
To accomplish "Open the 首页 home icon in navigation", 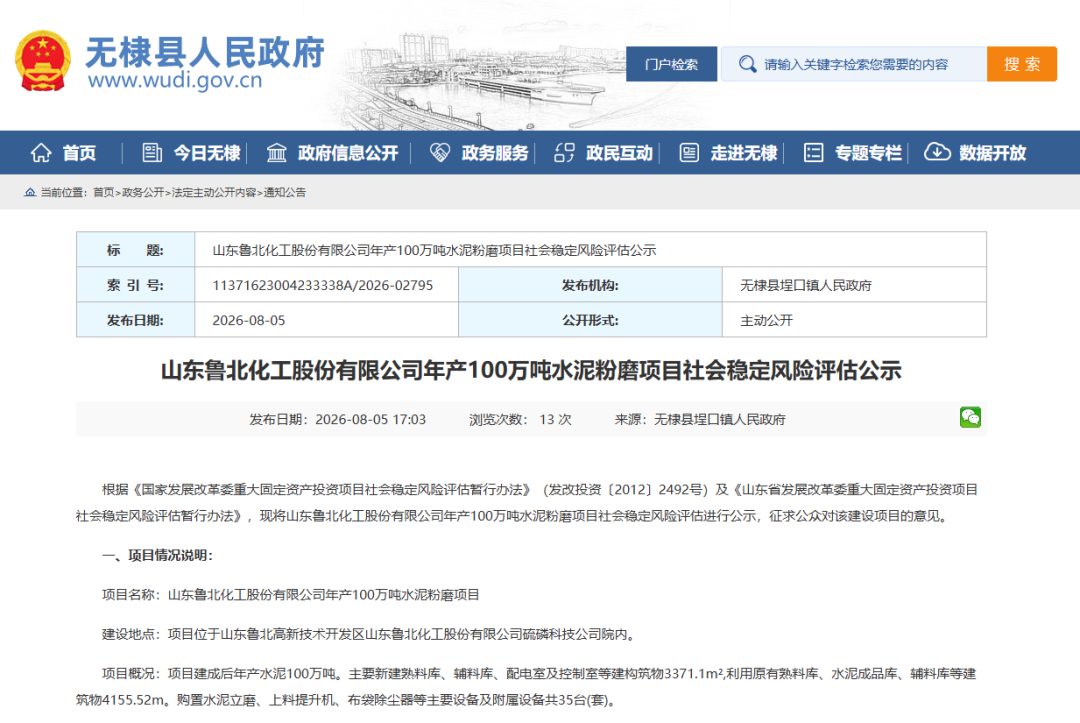I will point(41,153).
